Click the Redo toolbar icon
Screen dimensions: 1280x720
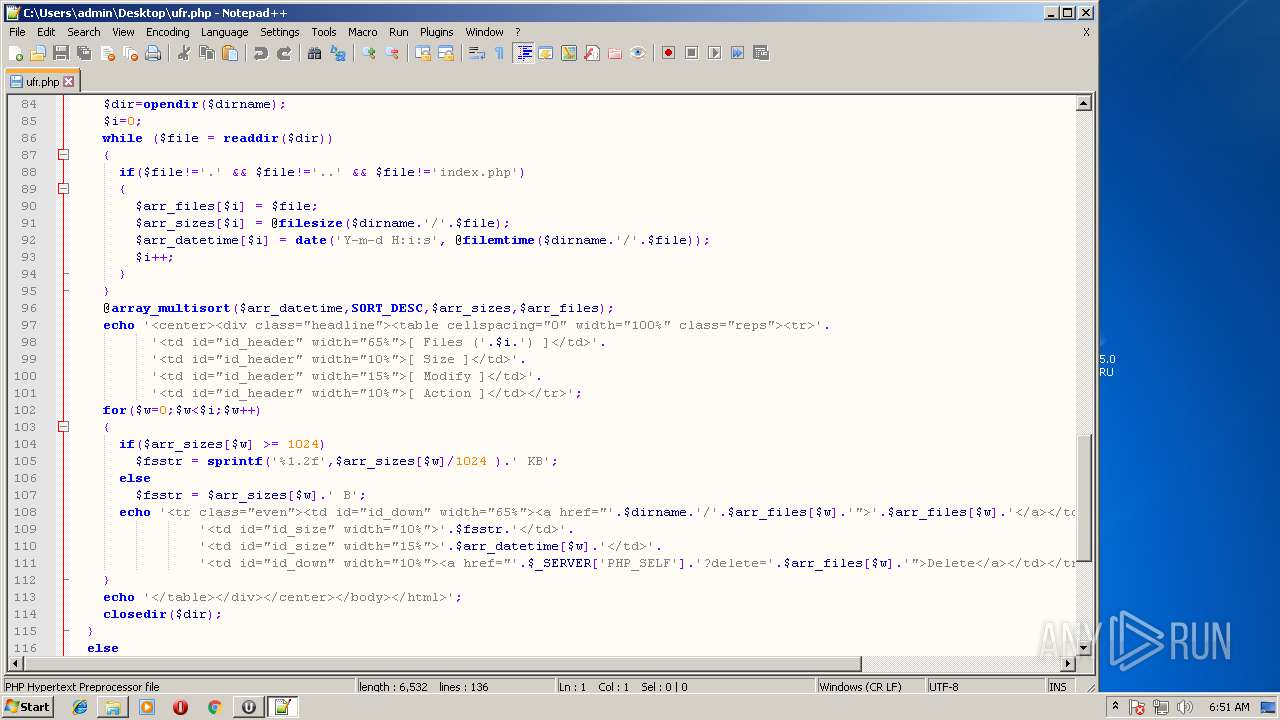click(284, 53)
